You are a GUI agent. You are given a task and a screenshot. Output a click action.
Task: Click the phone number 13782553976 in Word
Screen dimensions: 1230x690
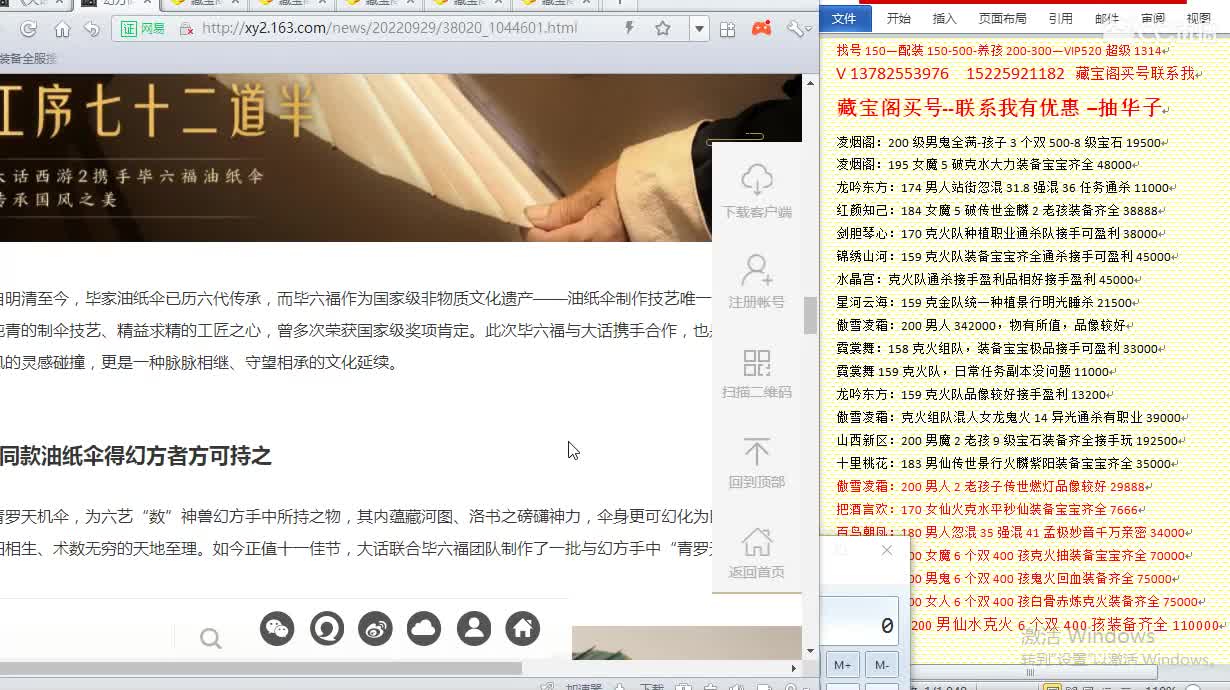click(900, 74)
